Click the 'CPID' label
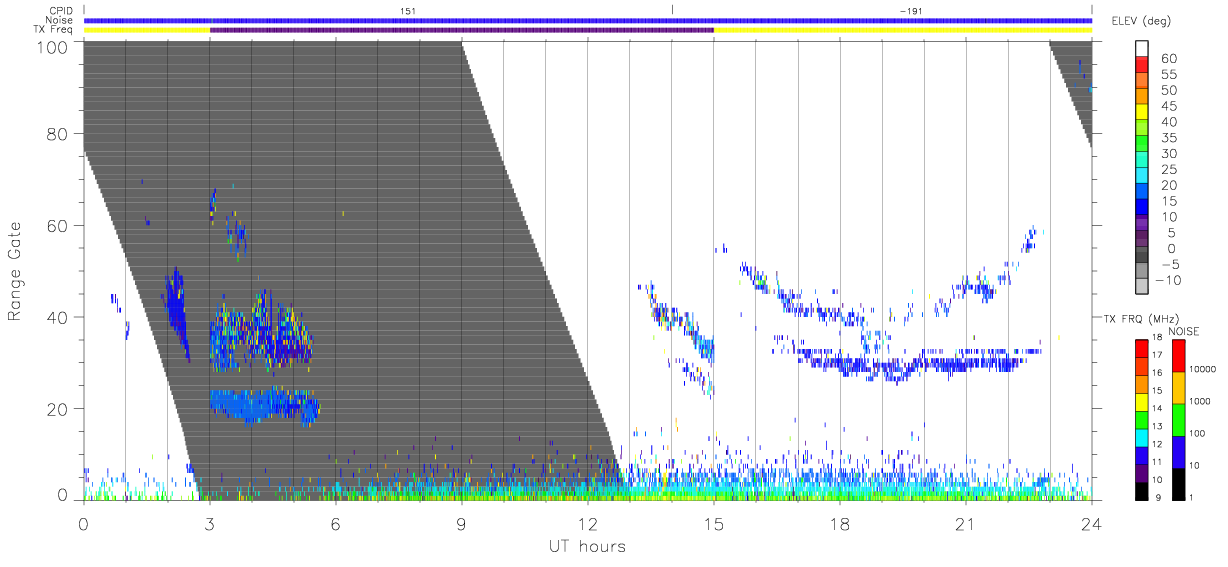 tap(61, 10)
